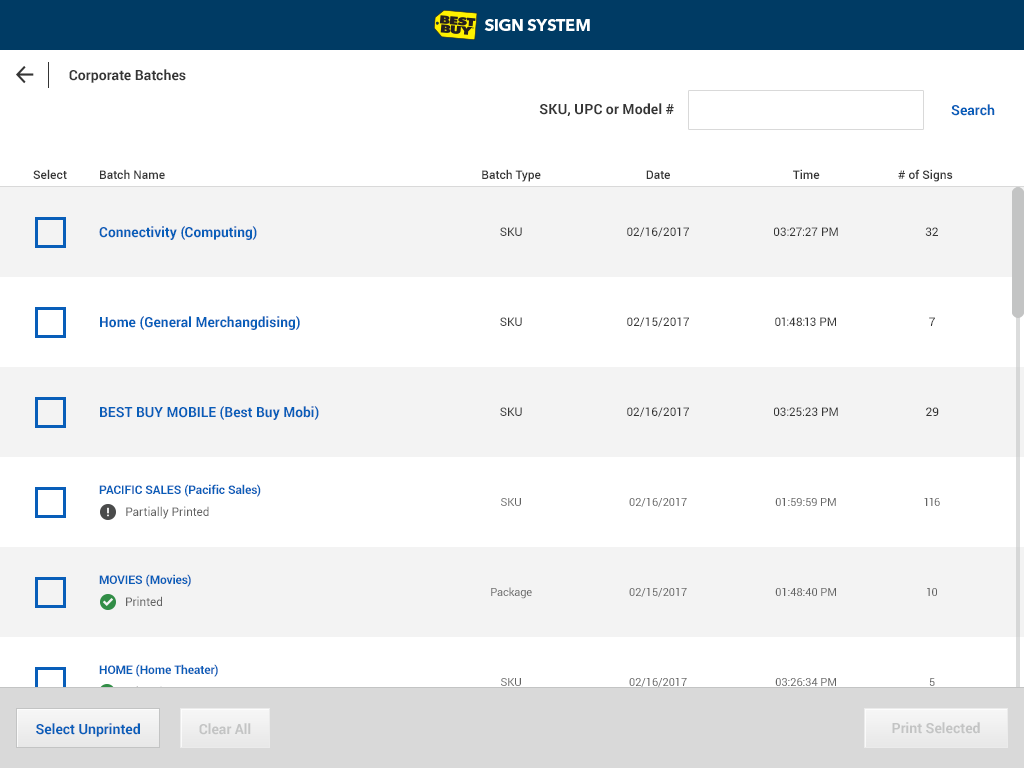Click the sign count 7 for Home
1024x768 pixels.
932,322
